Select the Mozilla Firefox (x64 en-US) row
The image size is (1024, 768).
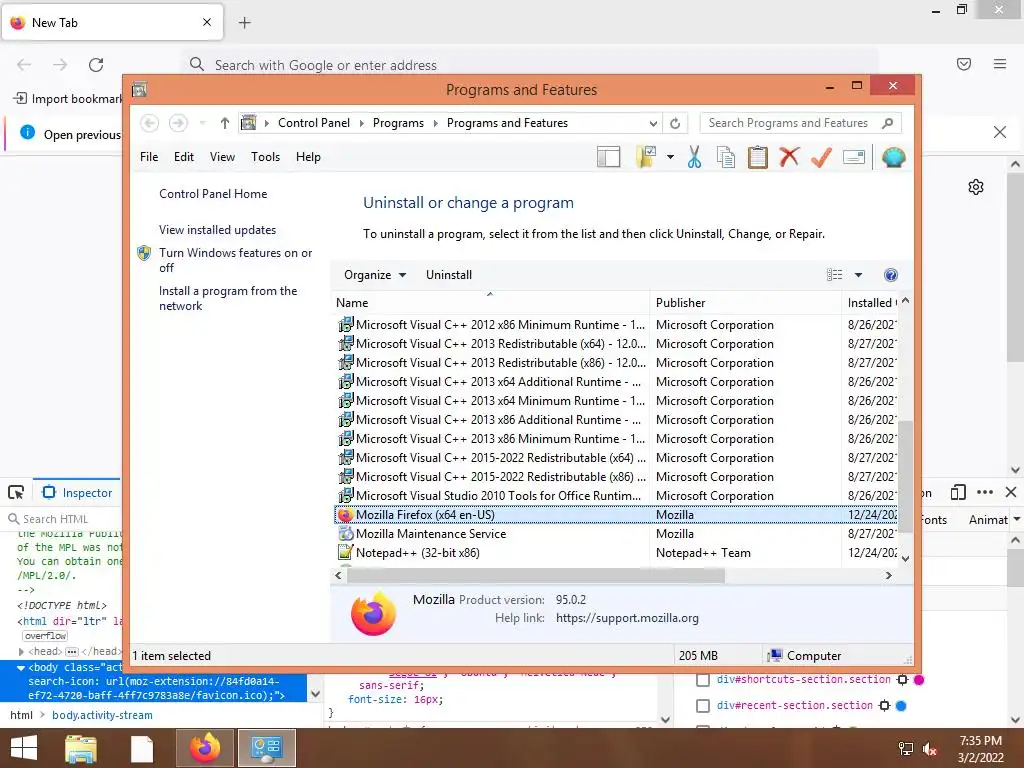(x=615, y=515)
